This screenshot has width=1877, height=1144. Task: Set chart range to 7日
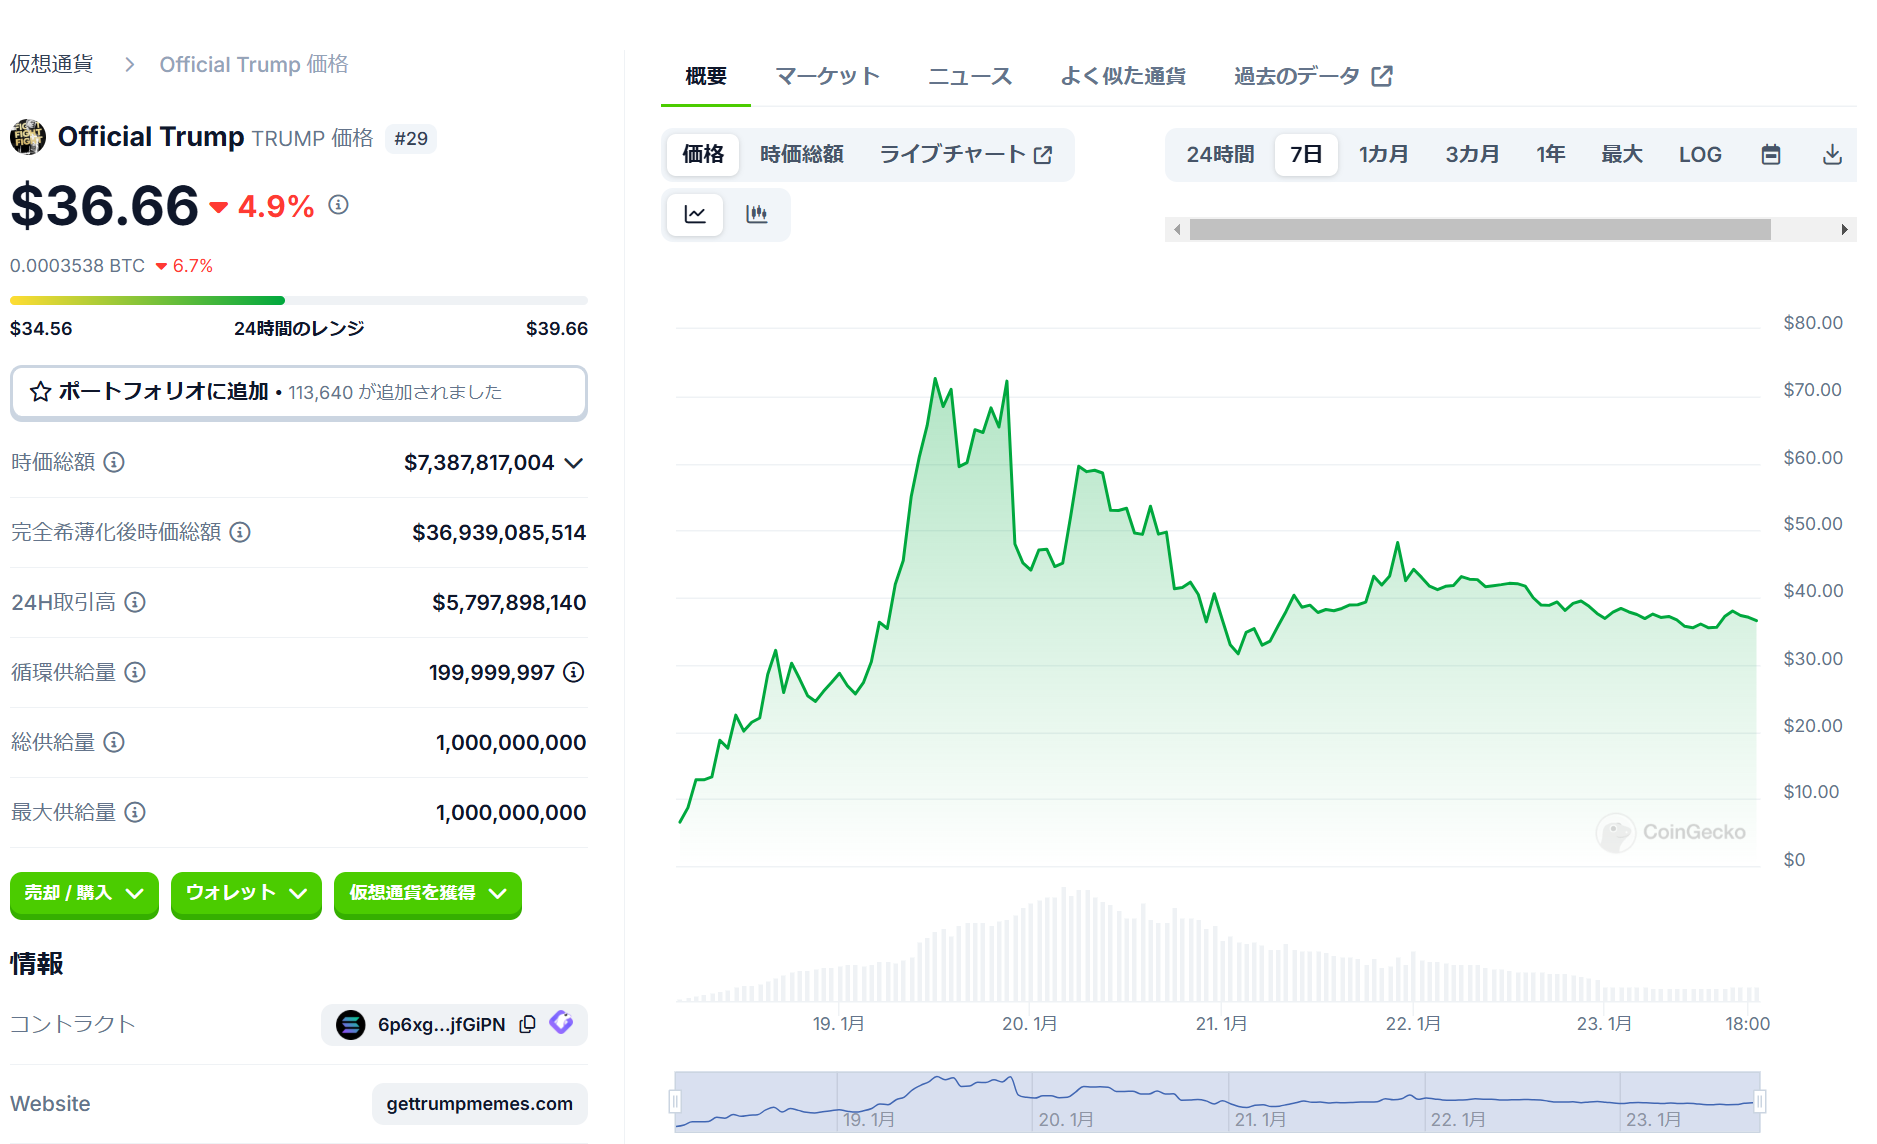[x=1306, y=154]
